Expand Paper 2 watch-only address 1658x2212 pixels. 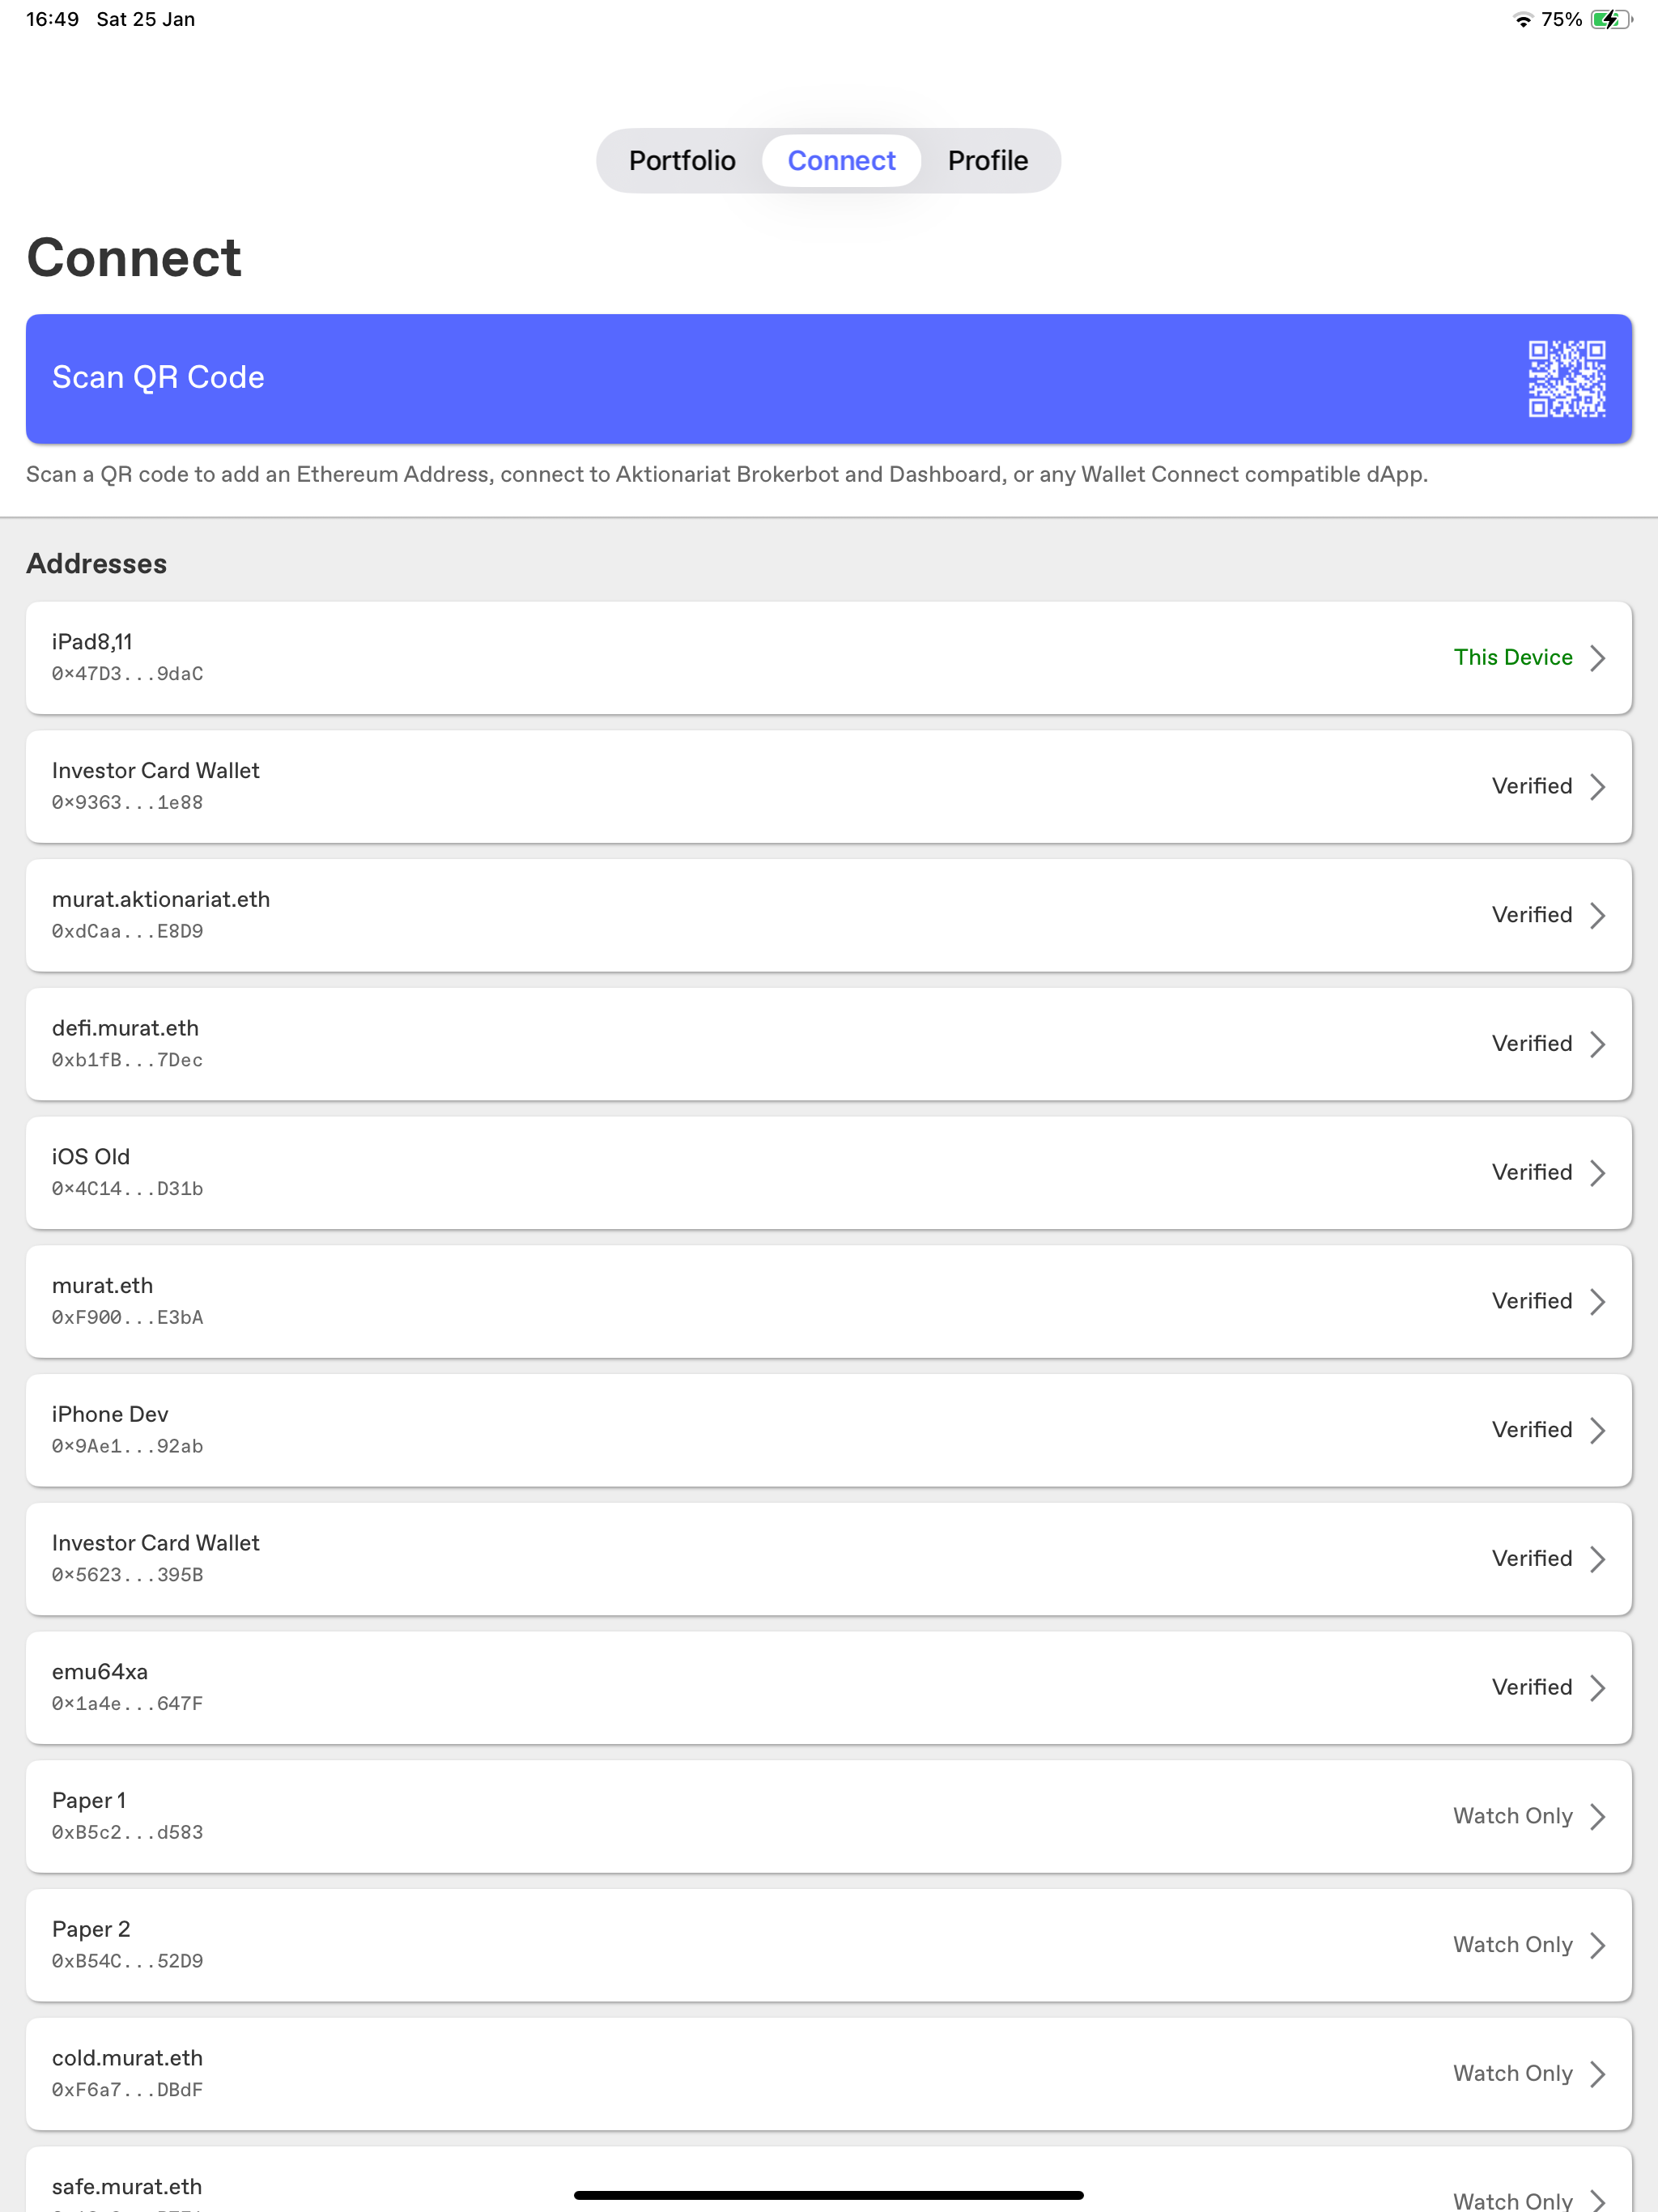coord(829,1945)
